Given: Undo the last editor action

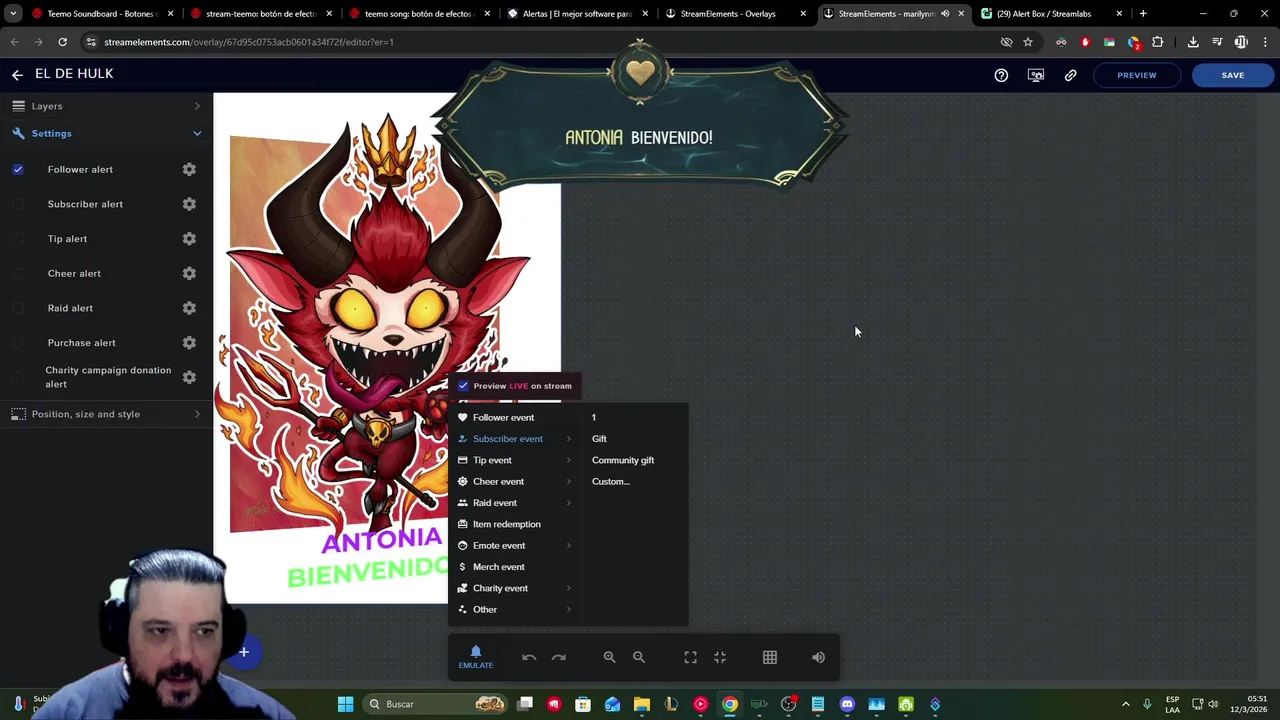Looking at the screenshot, I should tap(529, 657).
